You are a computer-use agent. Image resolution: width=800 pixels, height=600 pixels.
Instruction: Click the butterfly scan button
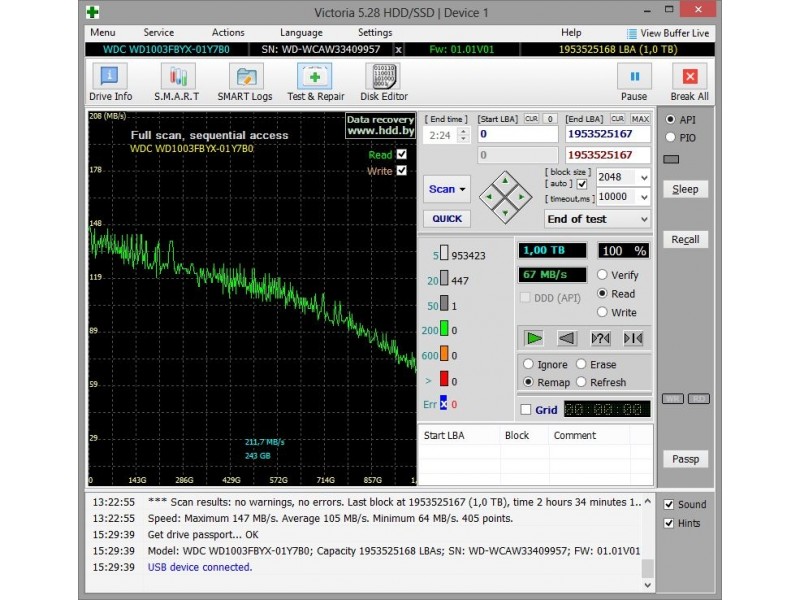[633, 338]
